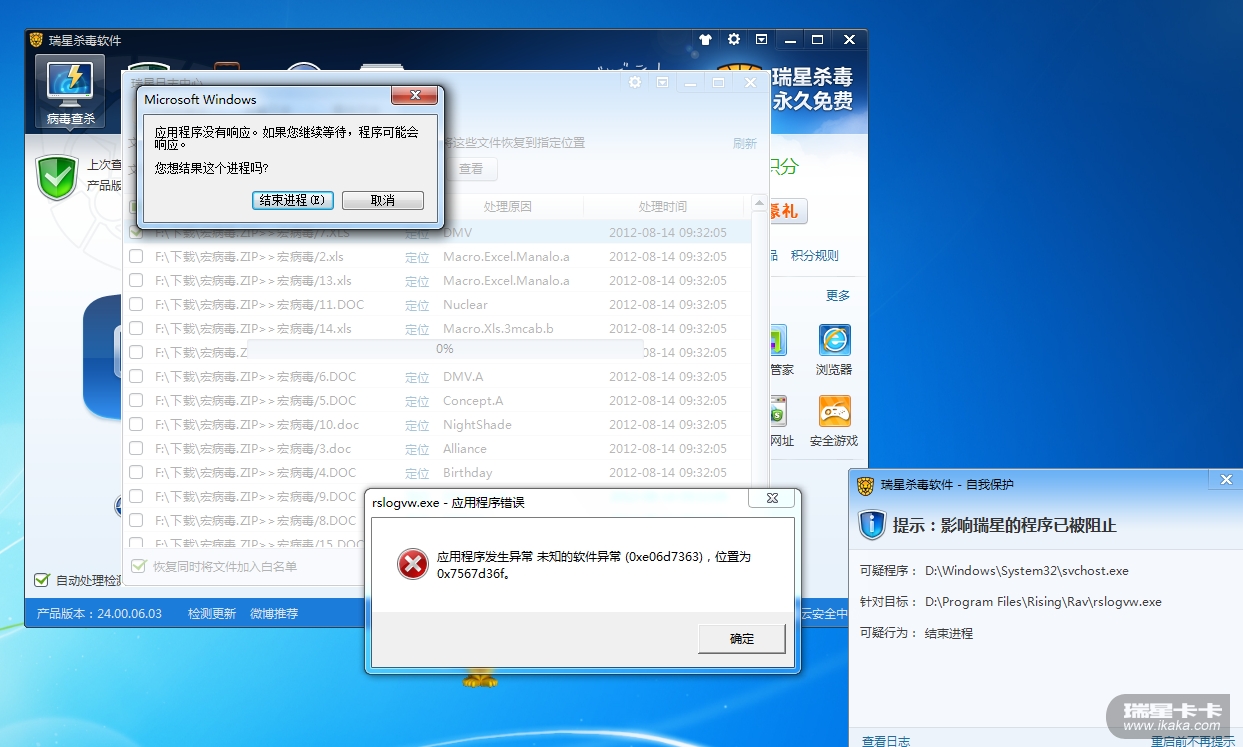The image size is (1243, 747).
Task: Click 取消 in the Microsoft Windows dialog
Action: tap(383, 200)
